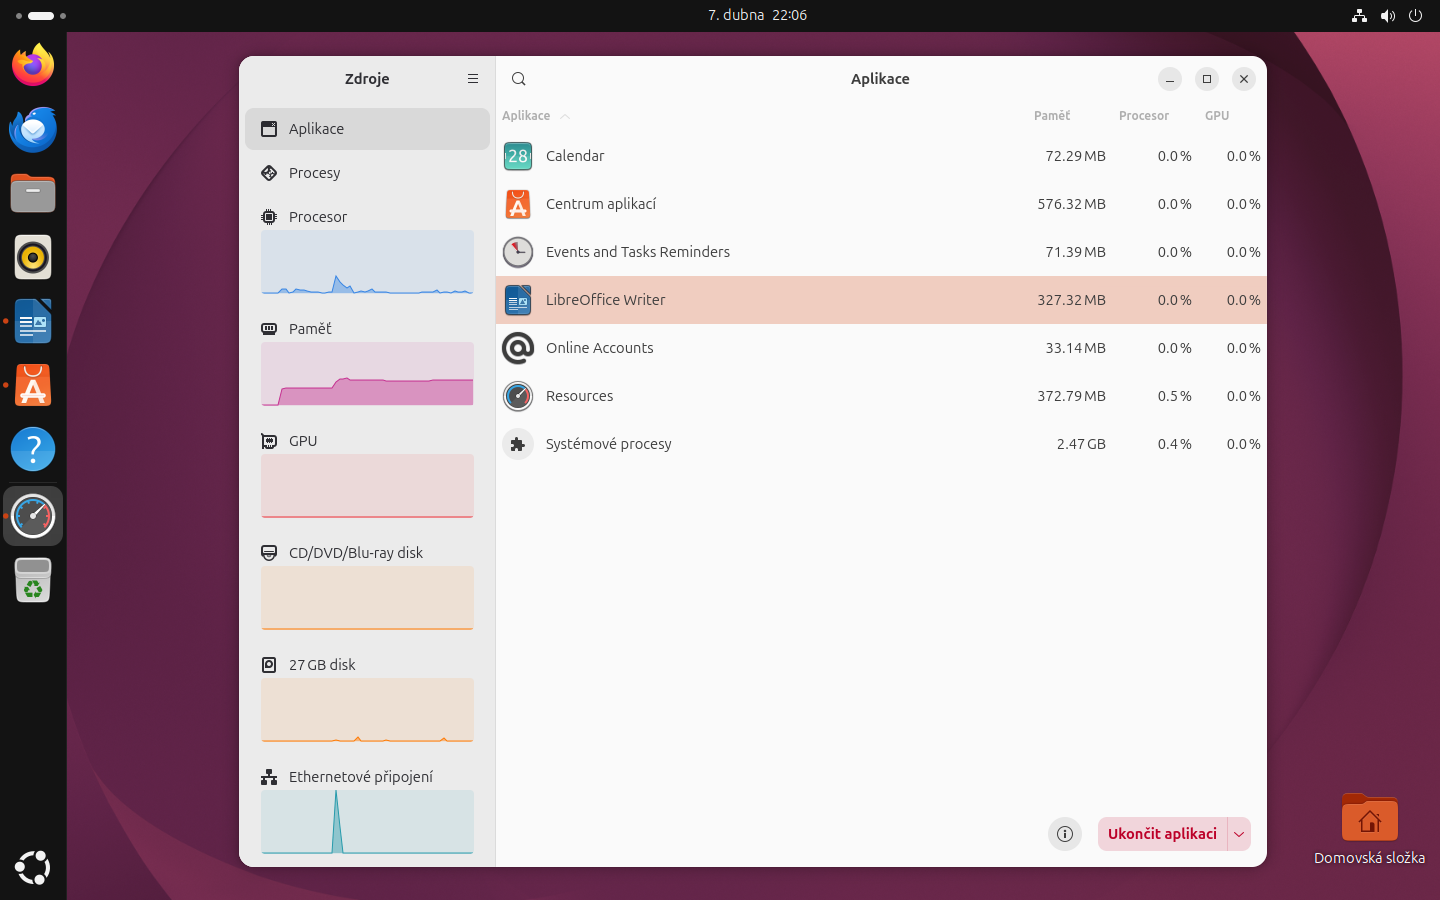The width and height of the screenshot is (1440, 900).
Task: Open the Procesor usage graph
Action: click(x=367, y=262)
